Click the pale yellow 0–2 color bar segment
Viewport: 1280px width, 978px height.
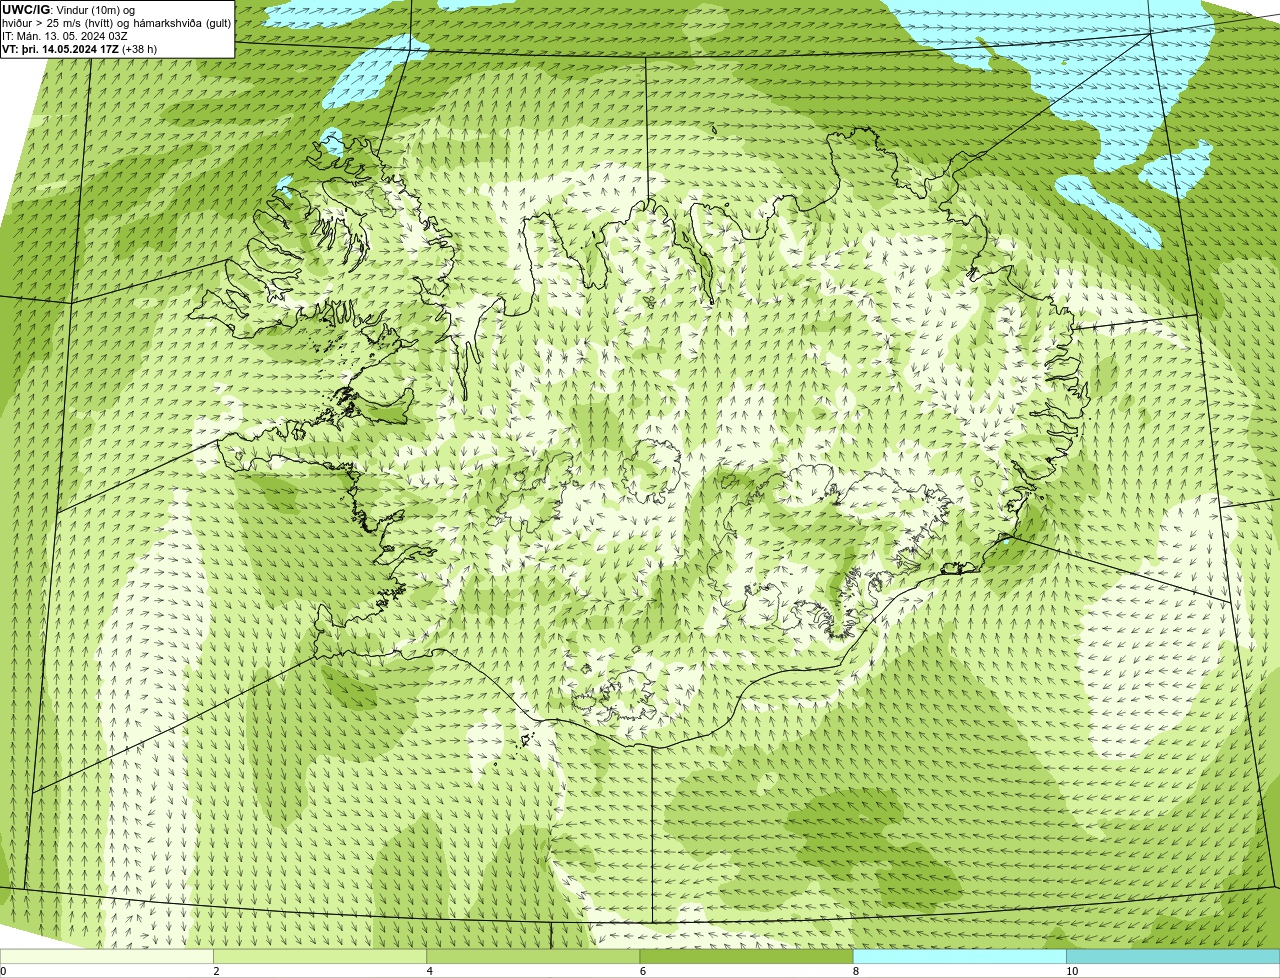click(x=107, y=957)
